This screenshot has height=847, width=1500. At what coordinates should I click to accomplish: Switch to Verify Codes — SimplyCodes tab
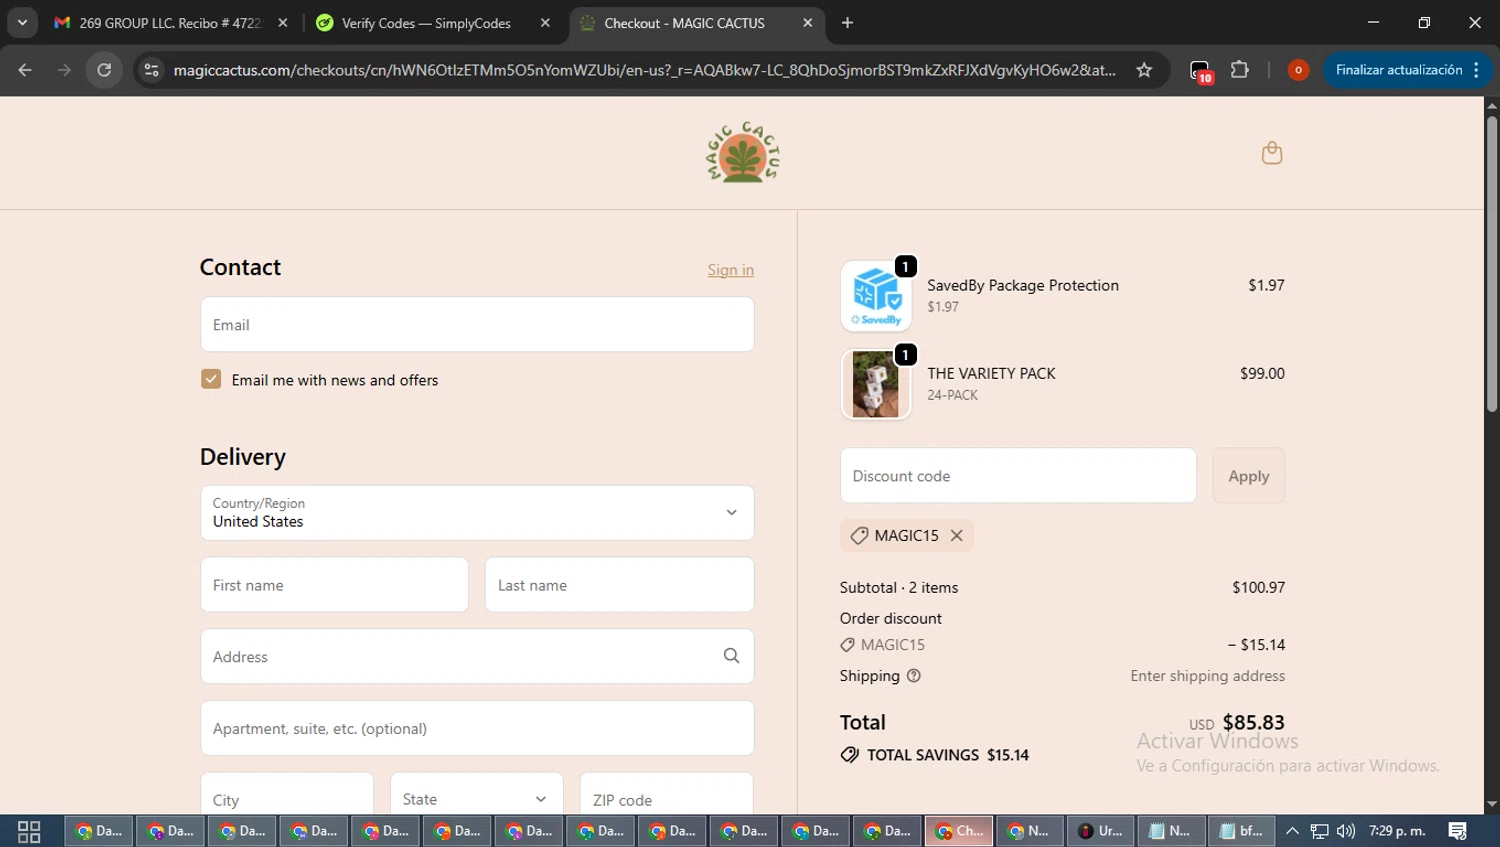point(425,23)
